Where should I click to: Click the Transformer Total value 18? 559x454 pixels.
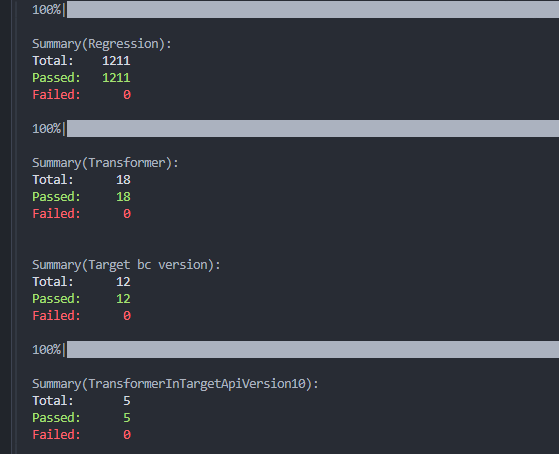coord(123,180)
